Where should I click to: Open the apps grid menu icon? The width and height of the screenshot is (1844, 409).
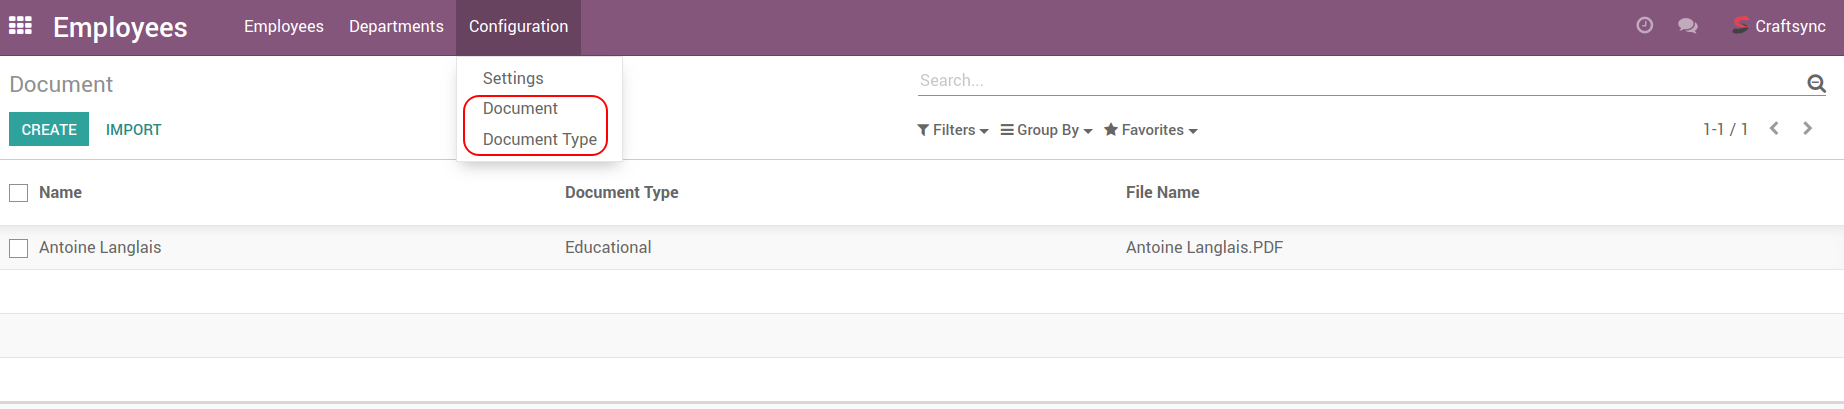point(20,26)
